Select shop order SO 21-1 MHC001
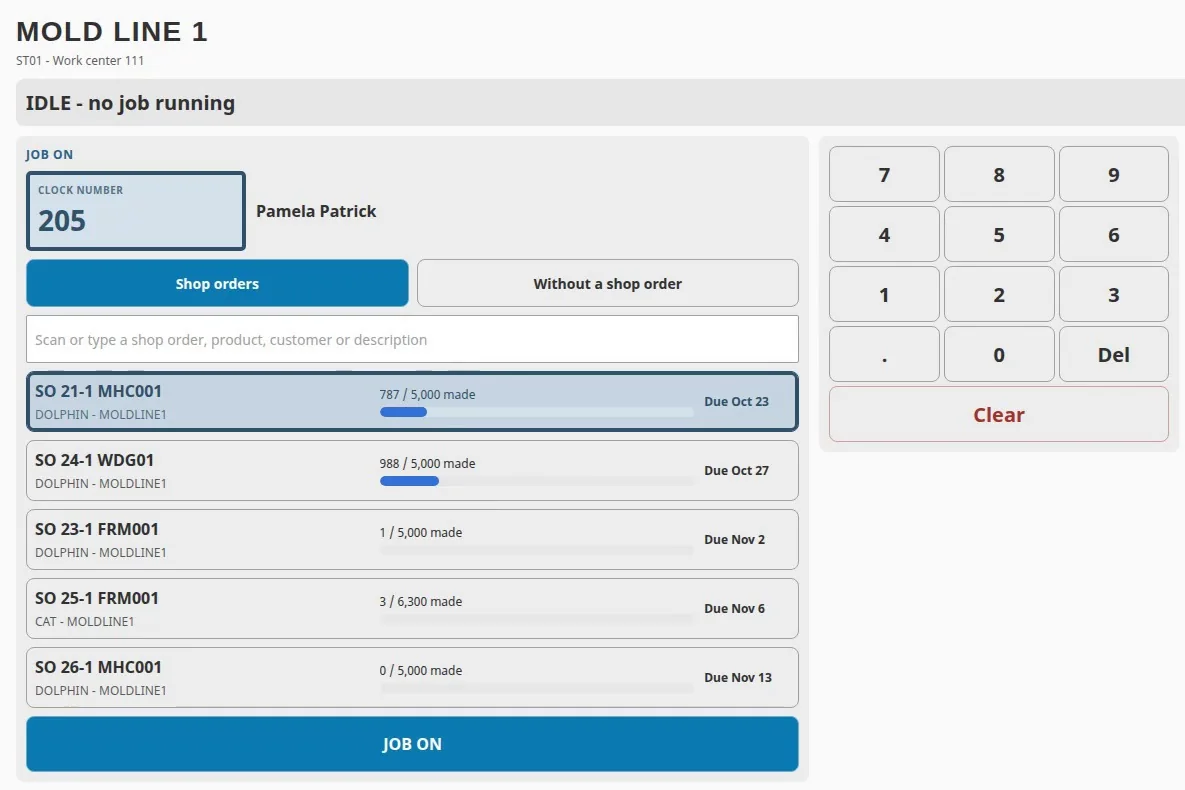1185x790 pixels. pyautogui.click(x=412, y=401)
